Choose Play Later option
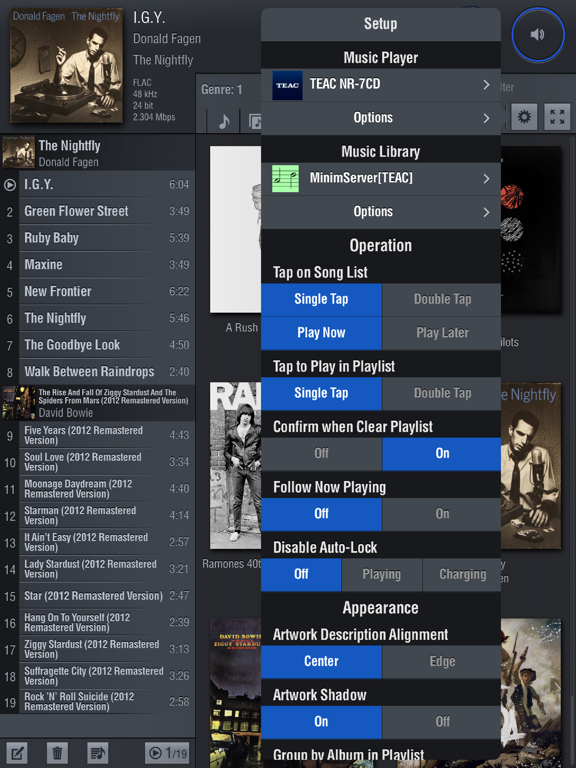Screen dimensions: 576x768 coord(442,333)
